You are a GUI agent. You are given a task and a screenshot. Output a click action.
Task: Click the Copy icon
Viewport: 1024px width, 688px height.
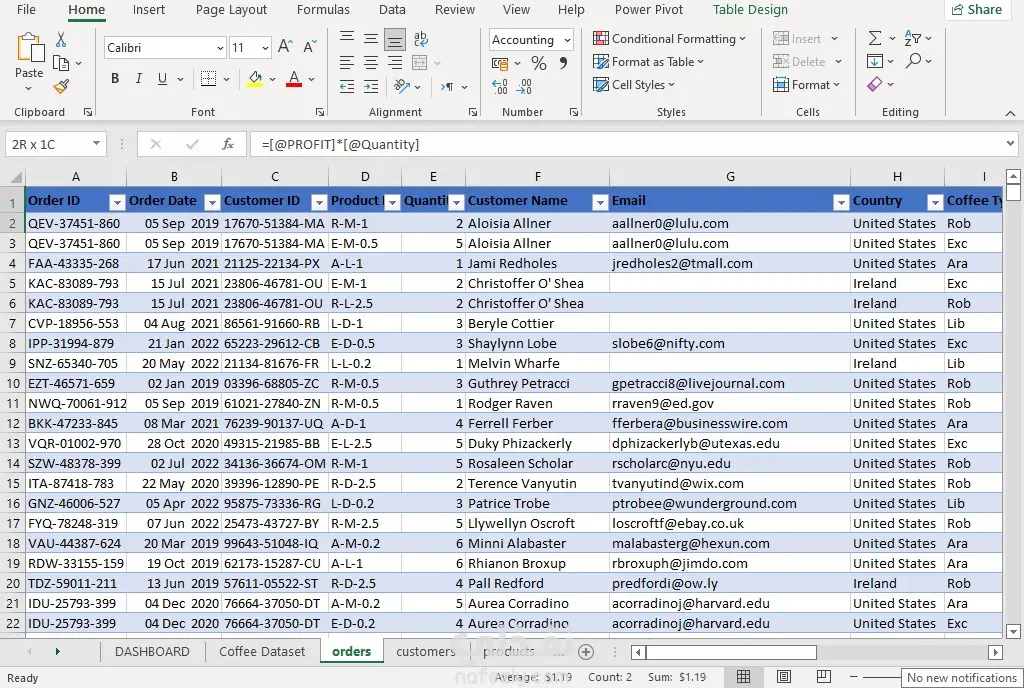61,63
